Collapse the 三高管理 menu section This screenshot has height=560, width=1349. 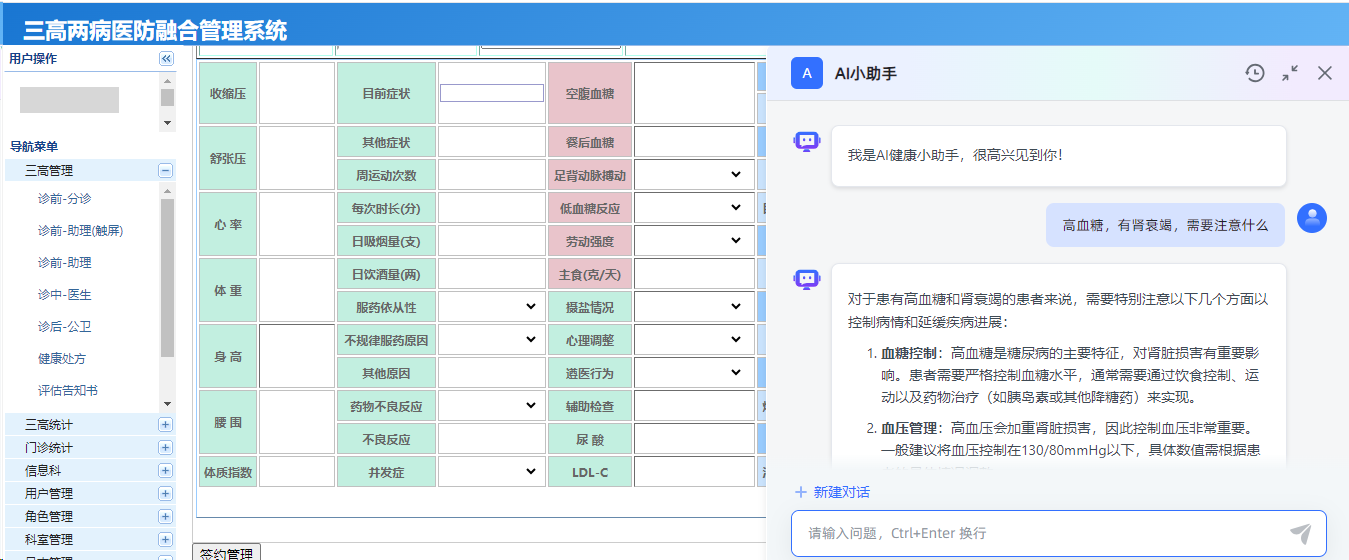(x=166, y=171)
